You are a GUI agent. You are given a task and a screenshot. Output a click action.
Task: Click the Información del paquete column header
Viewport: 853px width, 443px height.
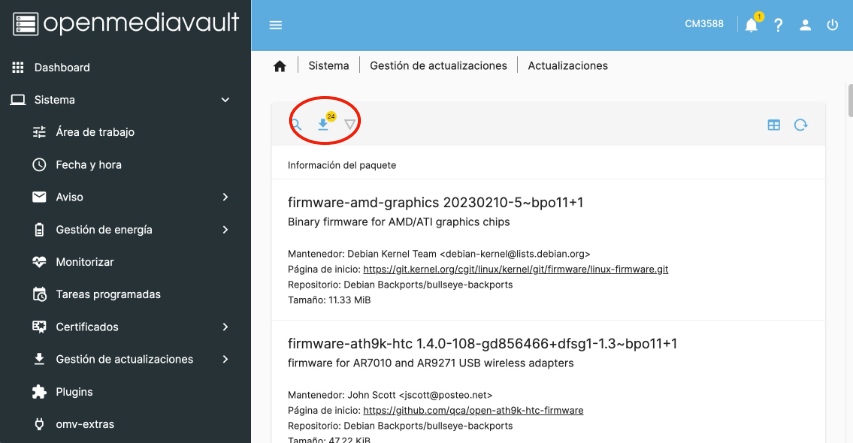[342, 165]
